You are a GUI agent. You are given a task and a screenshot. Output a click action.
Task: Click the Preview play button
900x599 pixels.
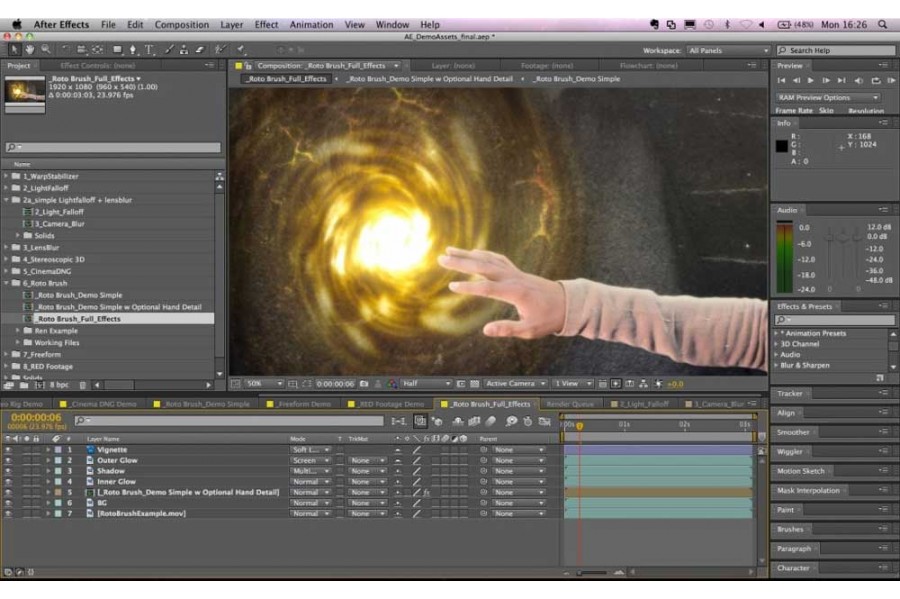[810, 81]
